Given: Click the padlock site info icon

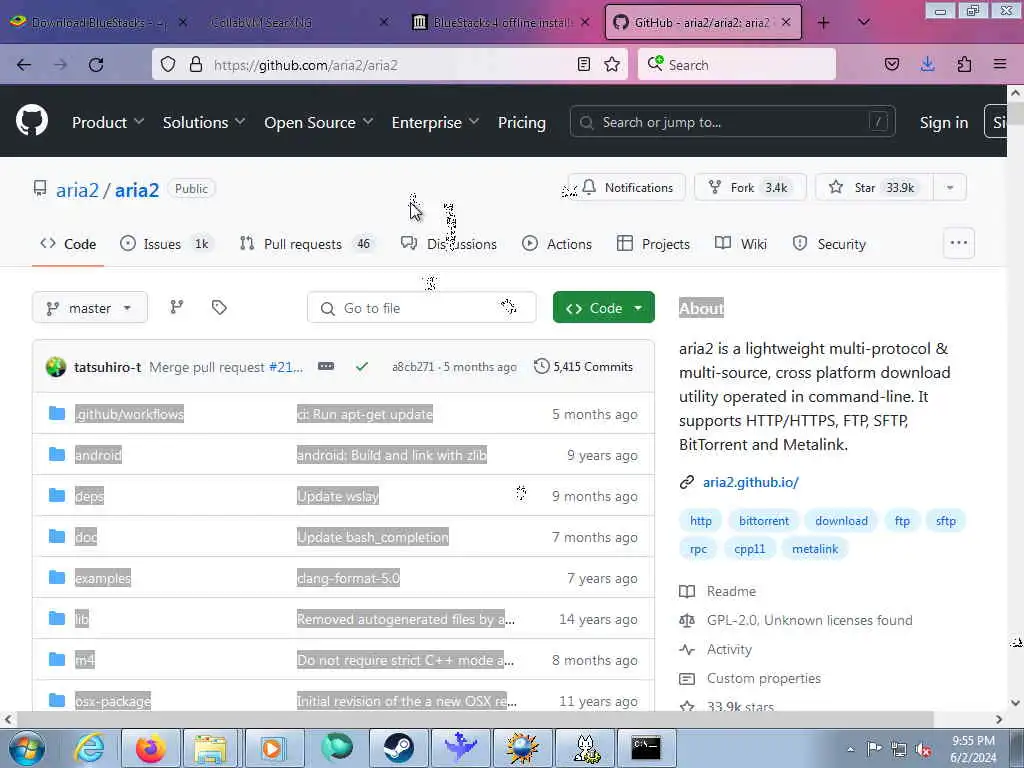Looking at the screenshot, I should click(195, 65).
